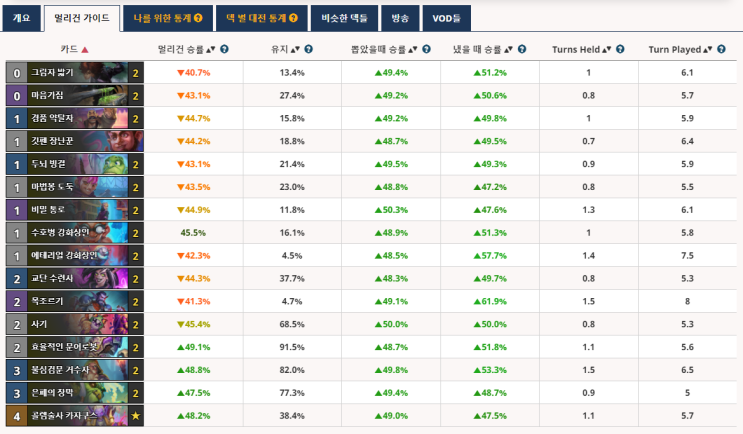Click the 37.7% kept value for 교단 수련사

(x=292, y=279)
